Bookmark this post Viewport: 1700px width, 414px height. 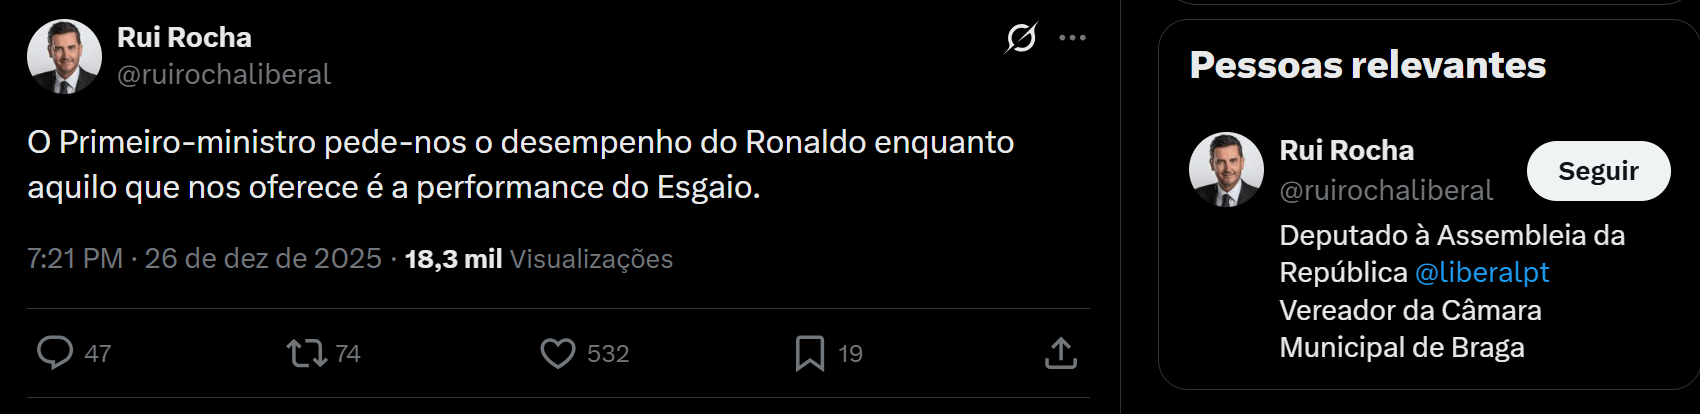pos(809,353)
